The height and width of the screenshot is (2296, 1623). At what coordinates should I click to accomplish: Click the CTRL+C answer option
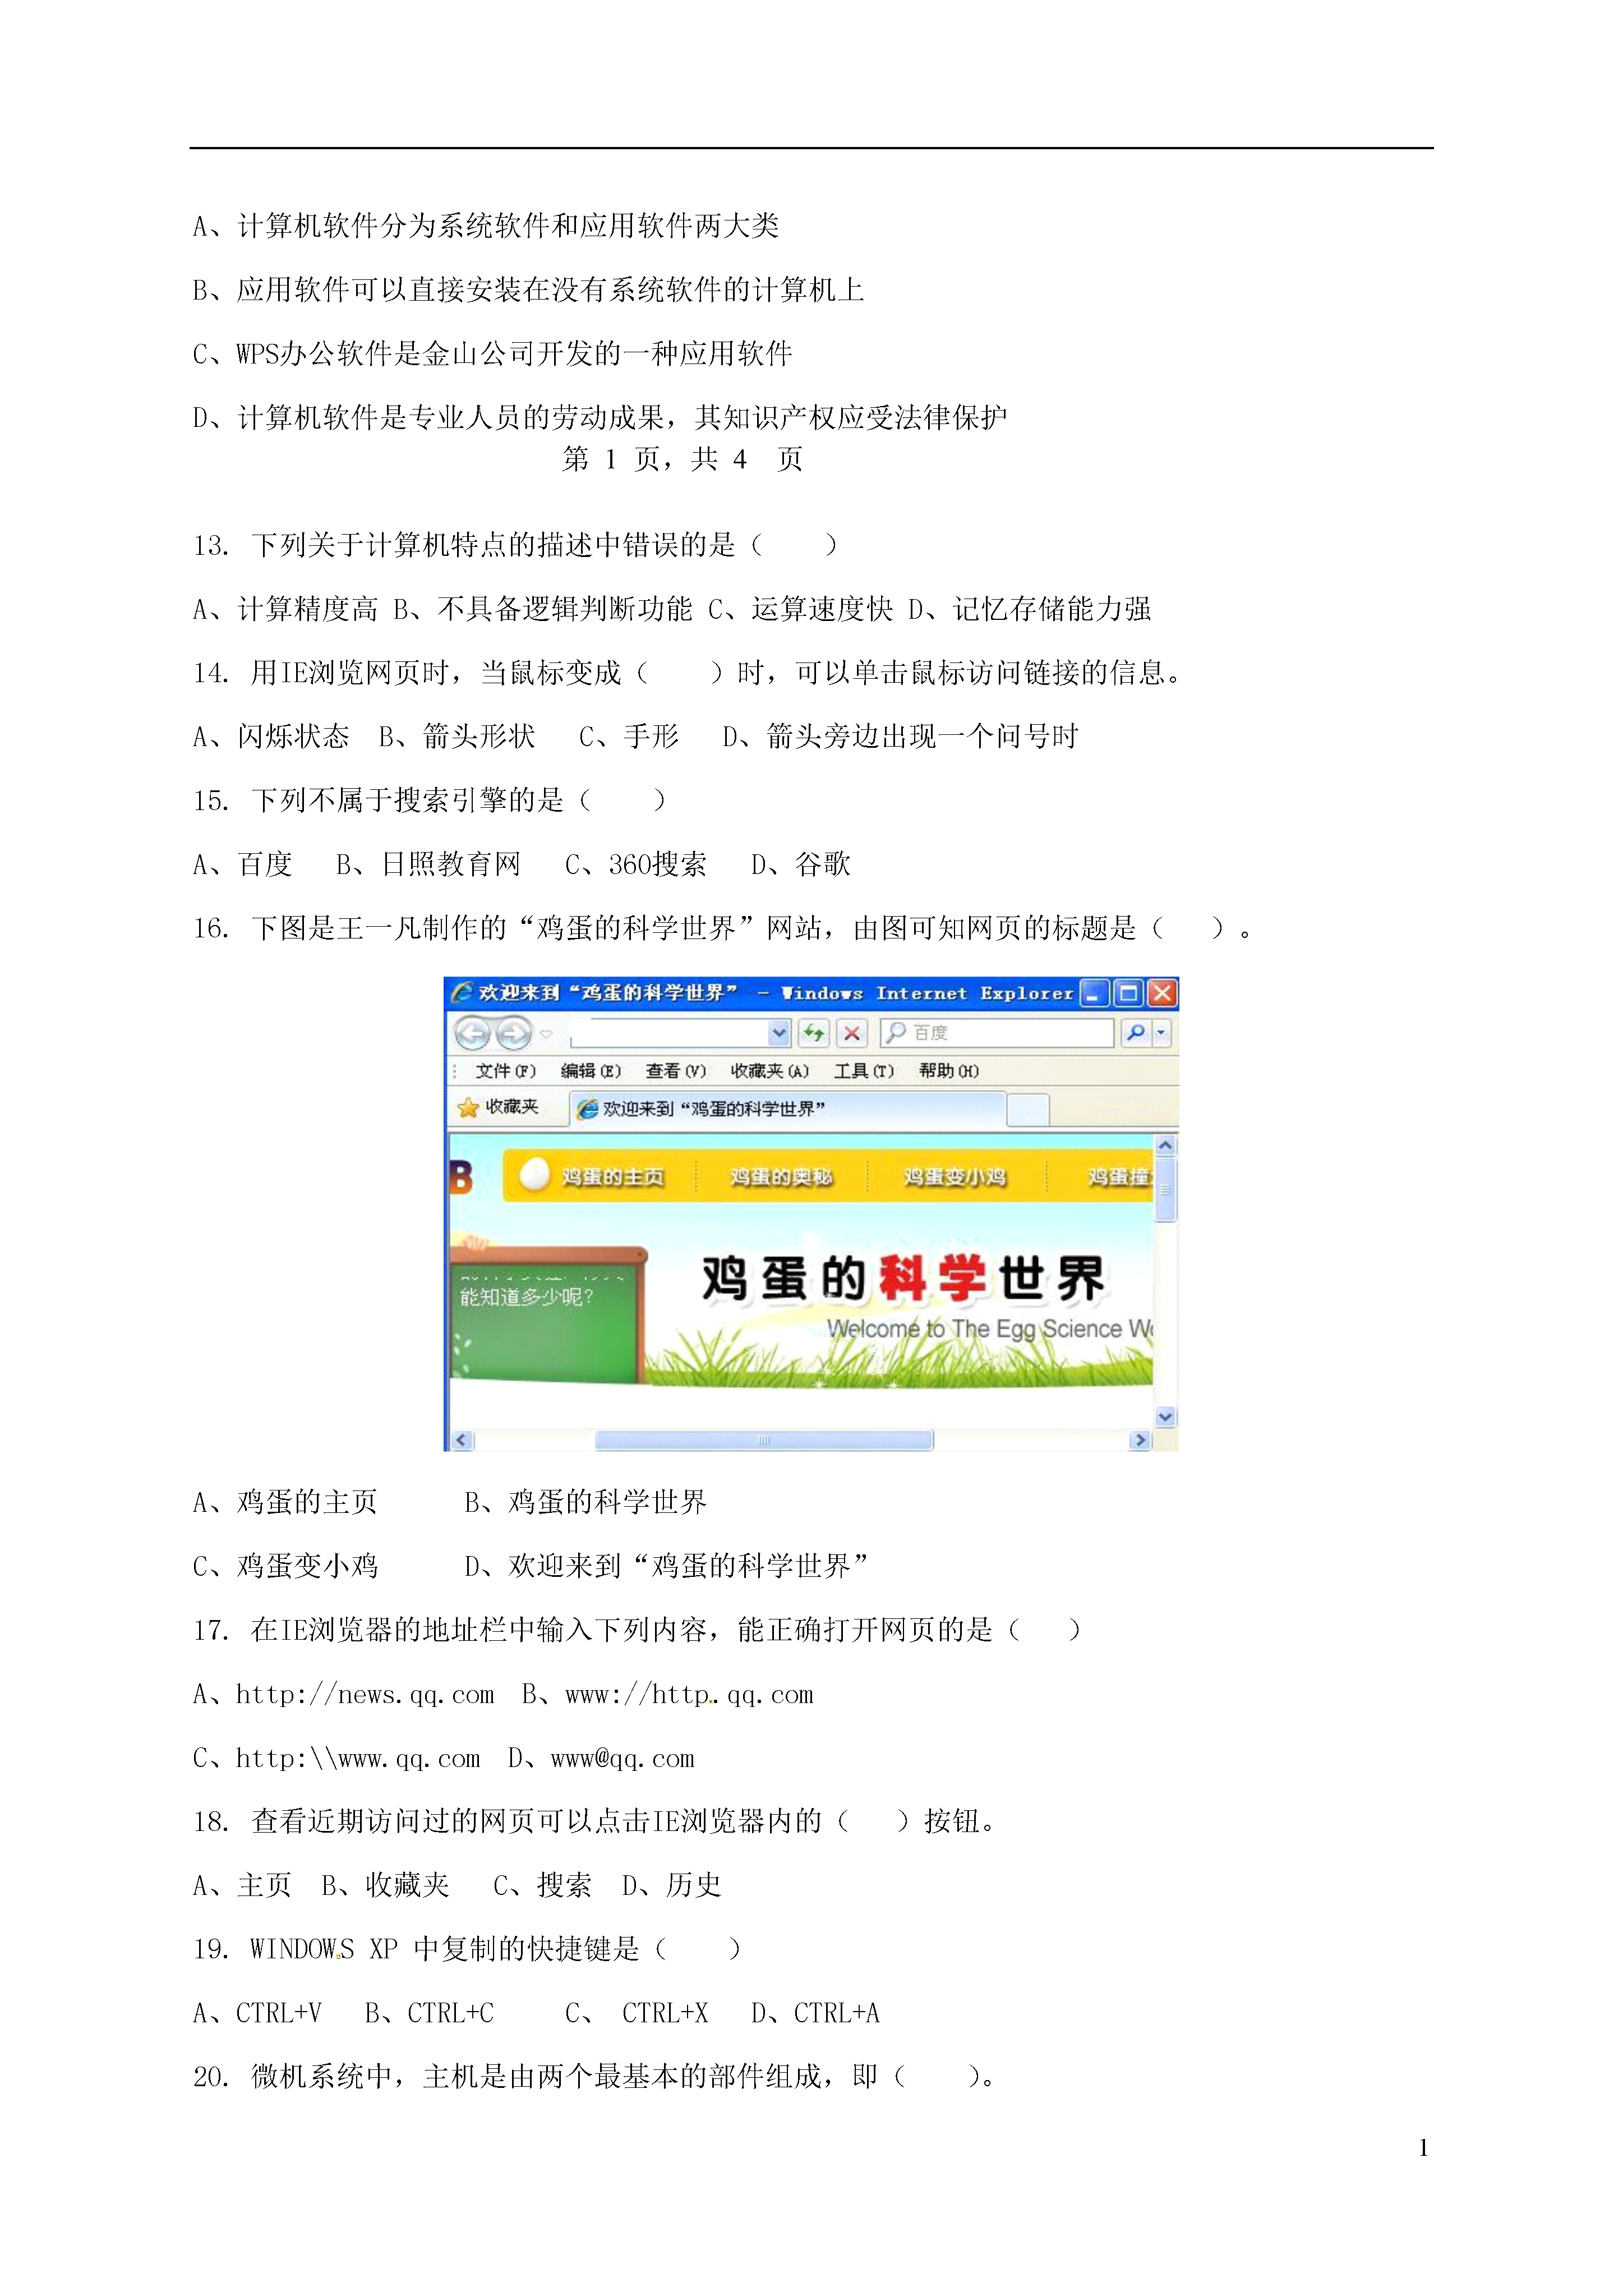pyautogui.click(x=430, y=2012)
